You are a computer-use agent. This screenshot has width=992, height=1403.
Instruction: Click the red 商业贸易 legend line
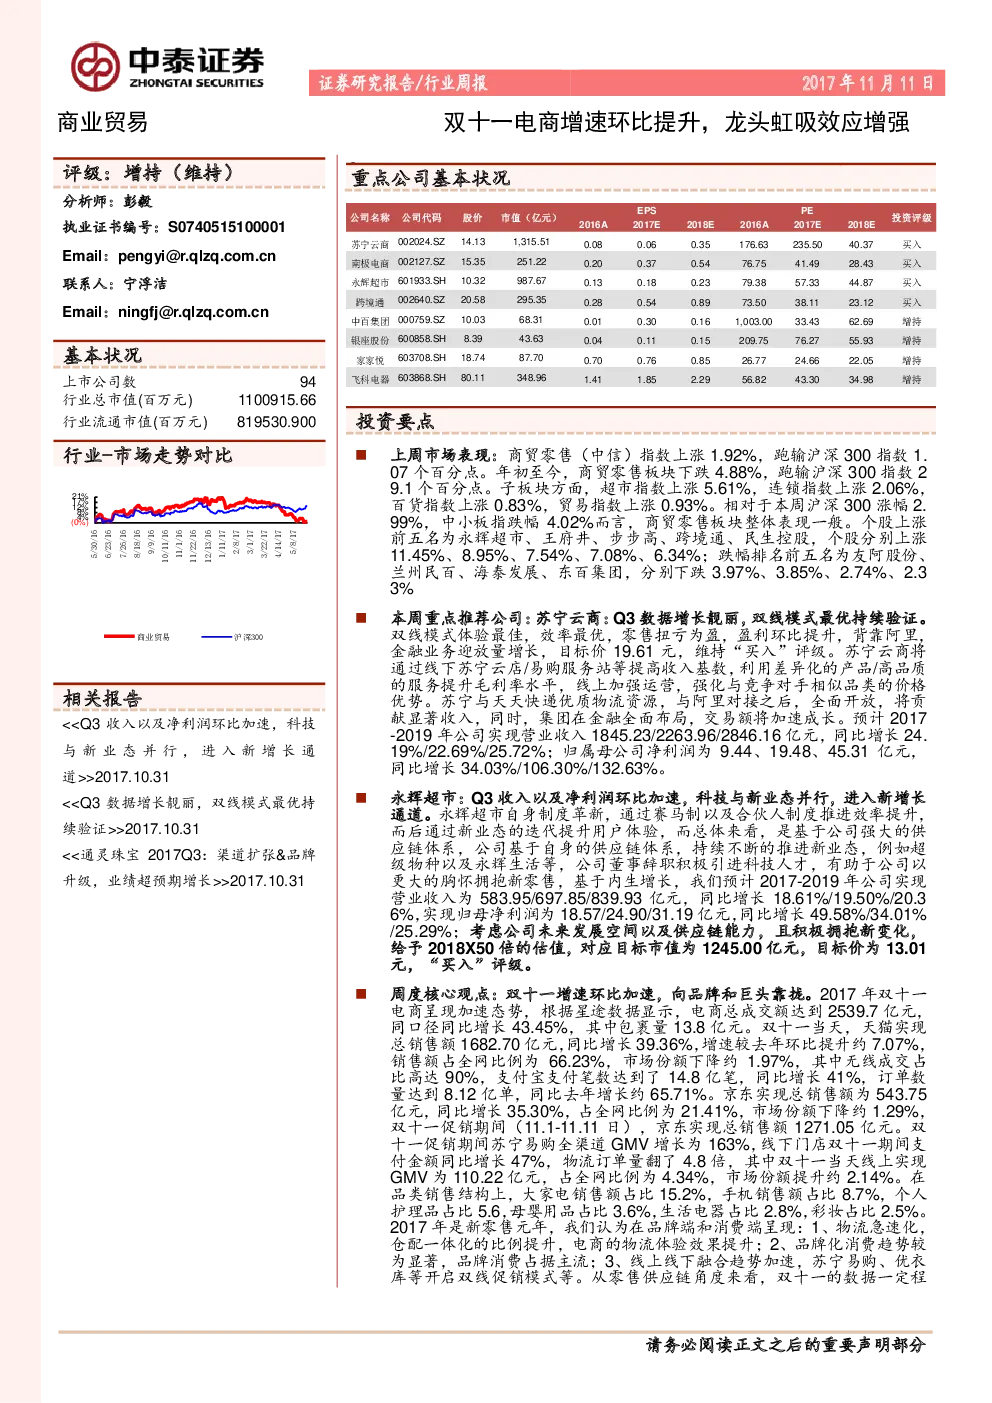pyautogui.click(x=119, y=636)
